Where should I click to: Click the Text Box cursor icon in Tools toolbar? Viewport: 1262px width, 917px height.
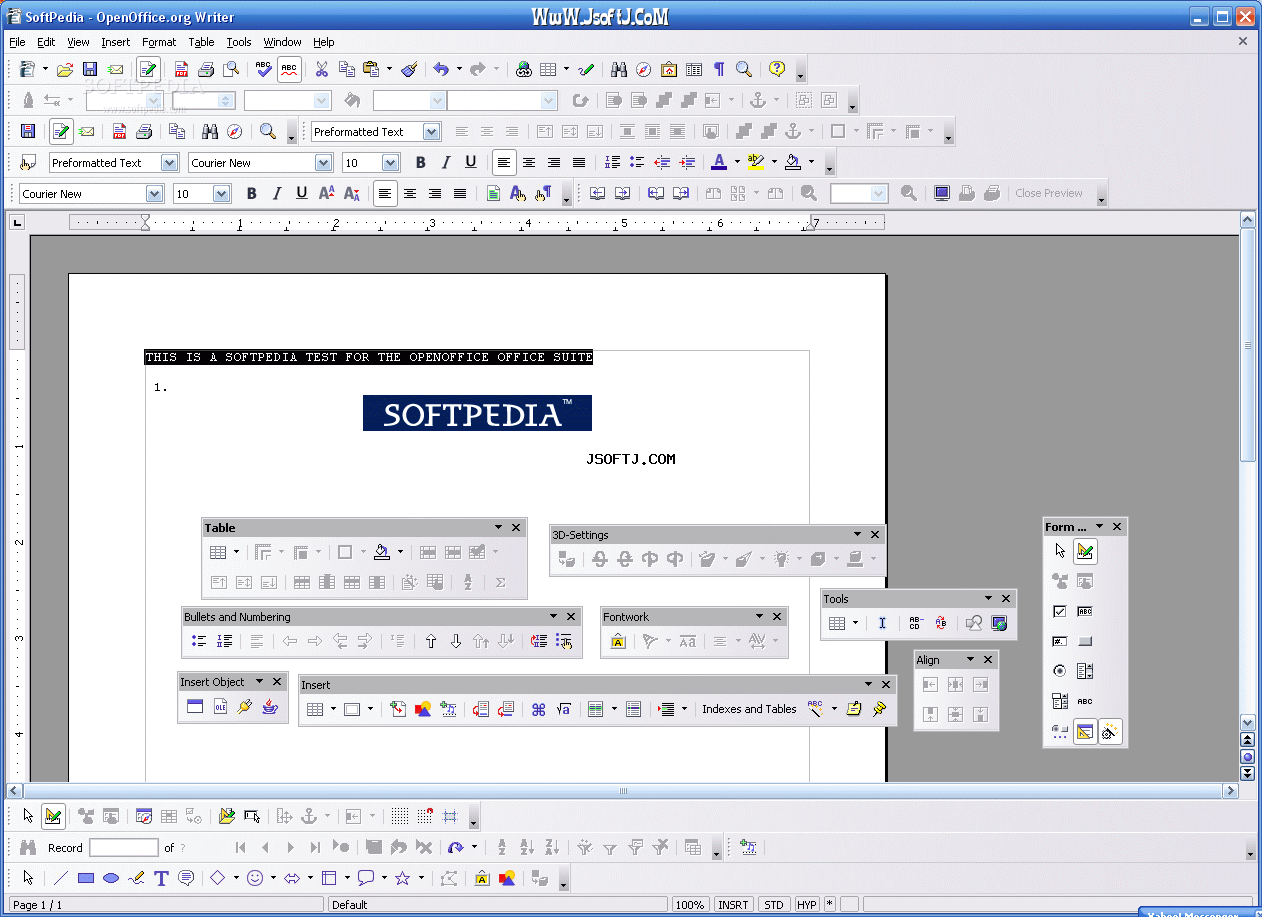(882, 623)
